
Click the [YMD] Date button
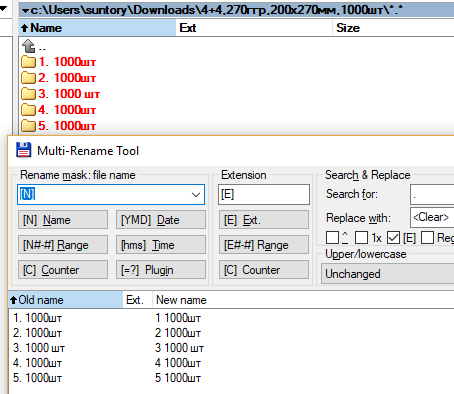tap(161, 220)
